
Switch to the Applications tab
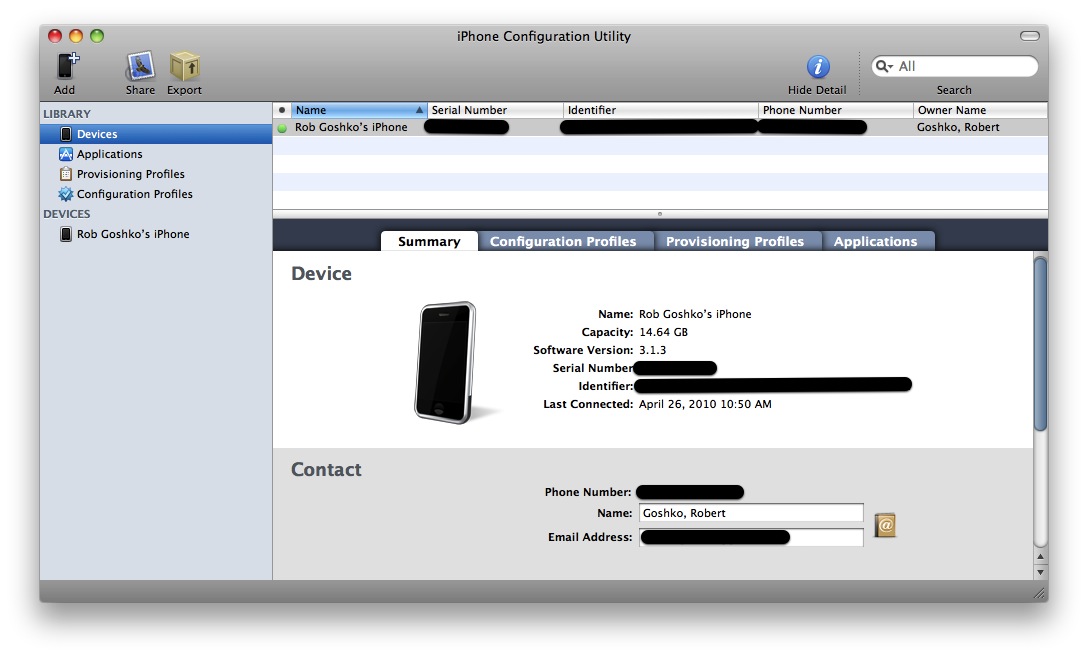876,241
